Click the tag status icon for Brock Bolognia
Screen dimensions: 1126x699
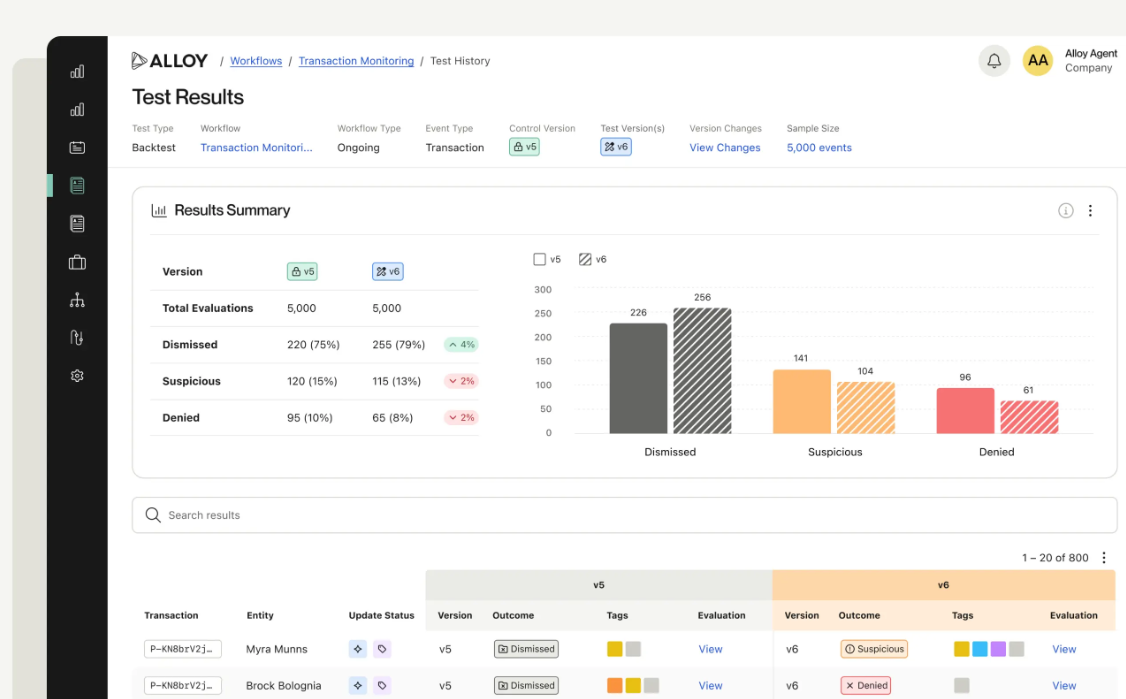(382, 685)
